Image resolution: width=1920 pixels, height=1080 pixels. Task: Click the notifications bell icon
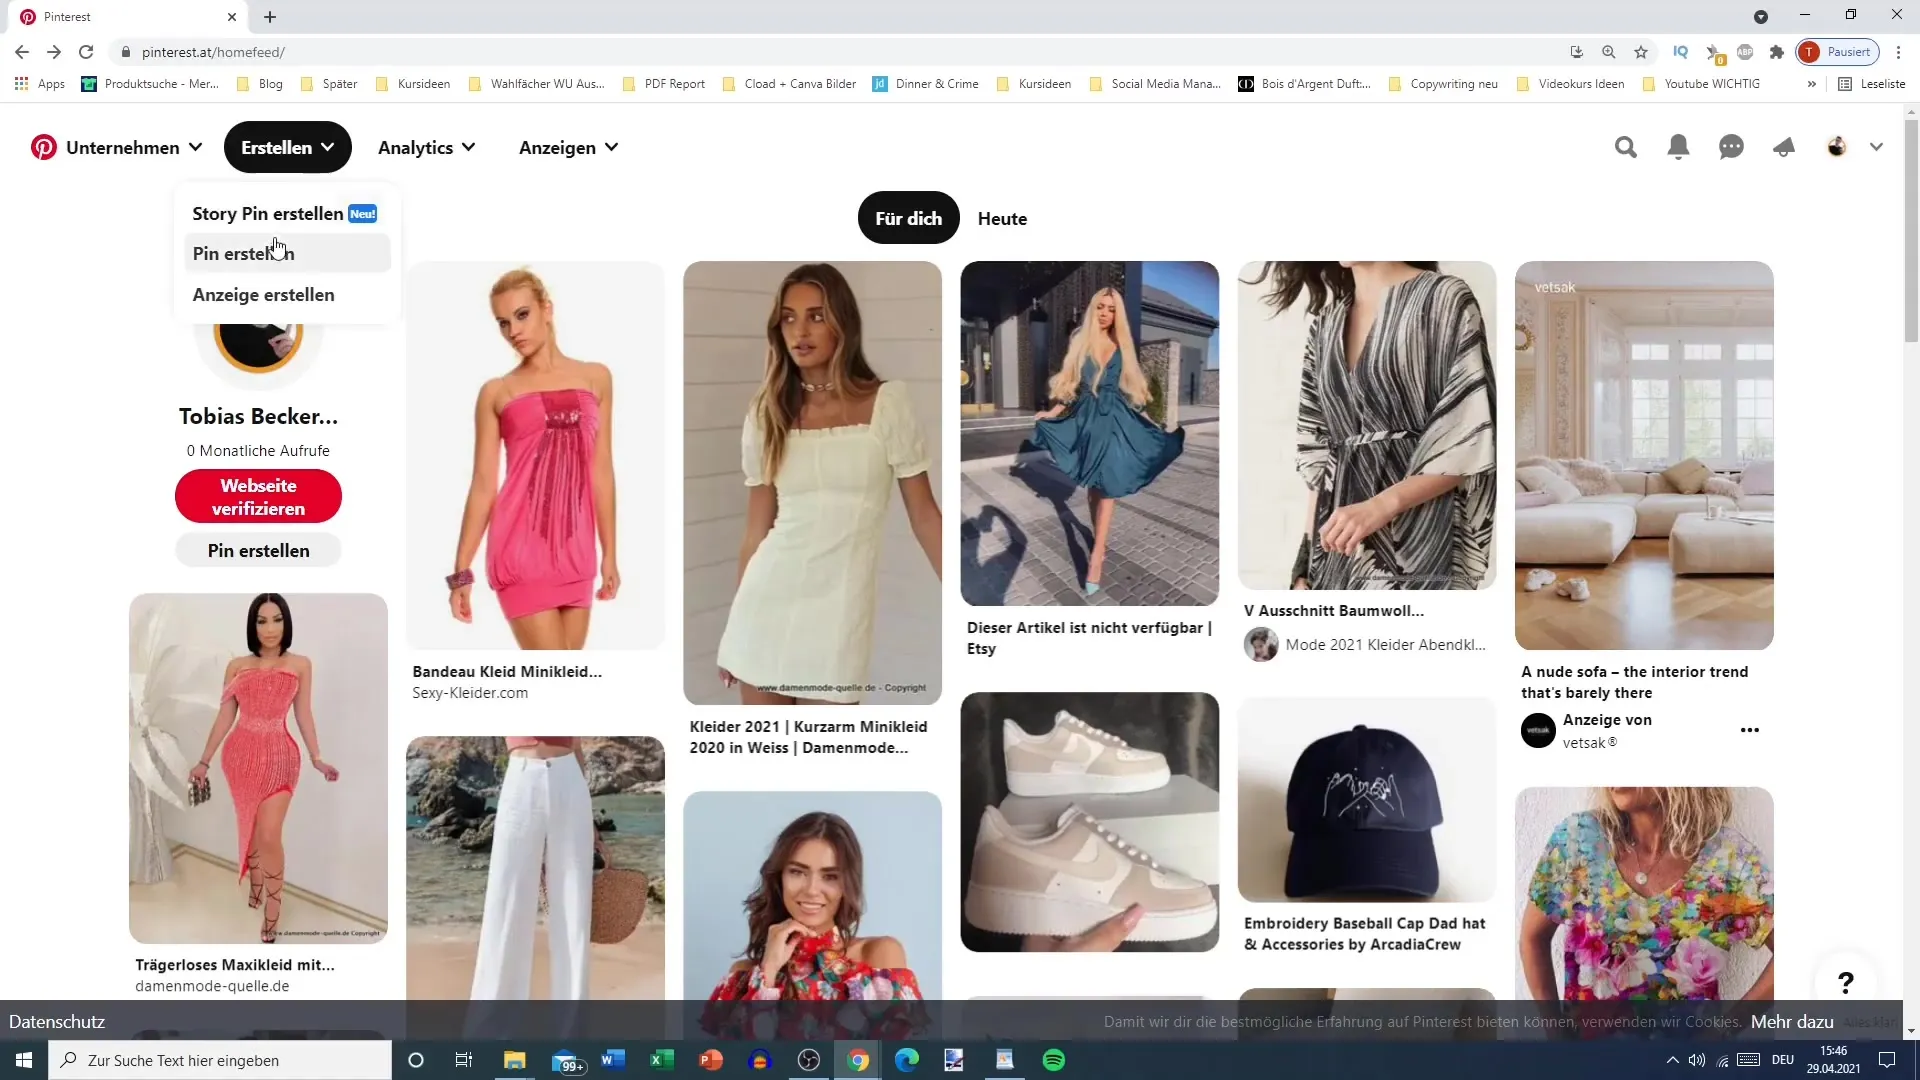(1679, 146)
